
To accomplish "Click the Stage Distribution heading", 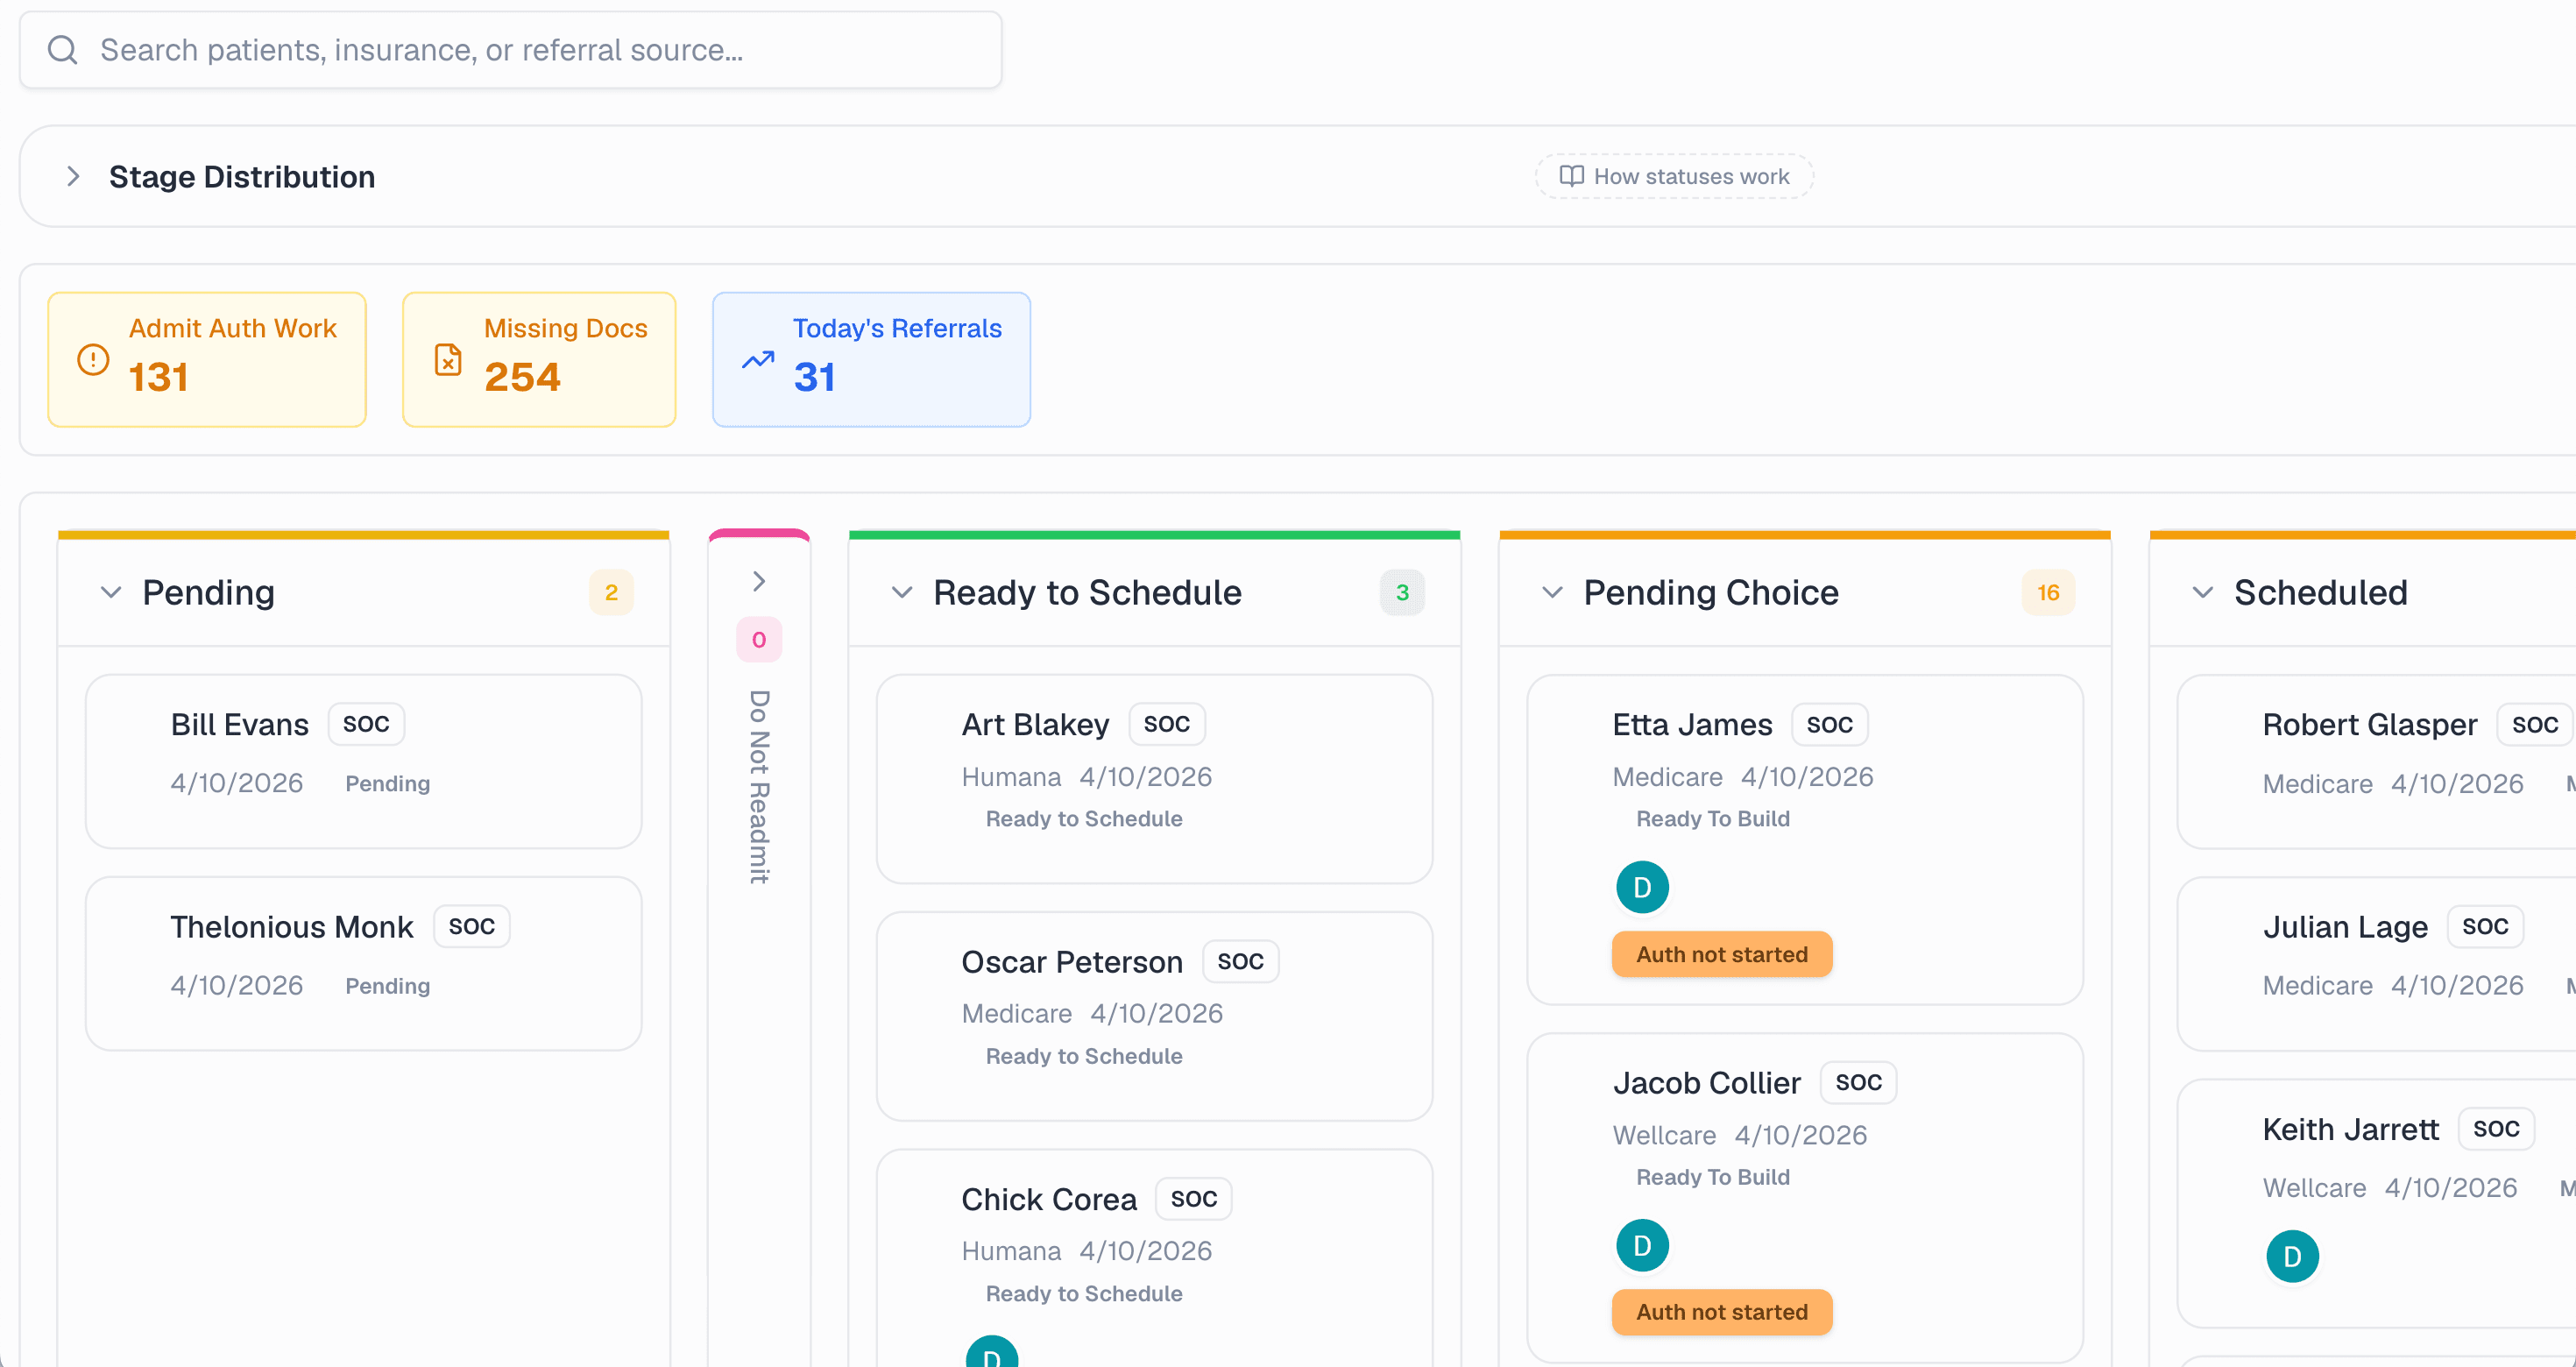I will click(x=242, y=177).
